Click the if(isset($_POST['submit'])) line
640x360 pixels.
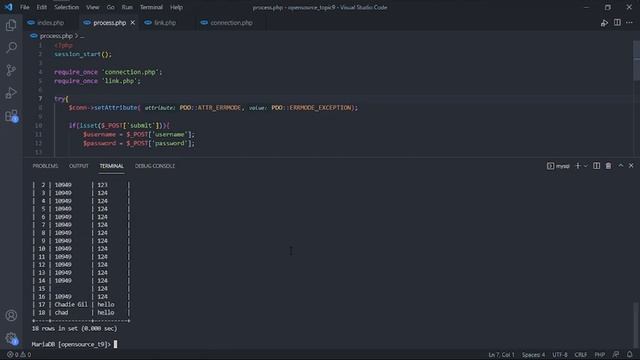tap(119, 126)
